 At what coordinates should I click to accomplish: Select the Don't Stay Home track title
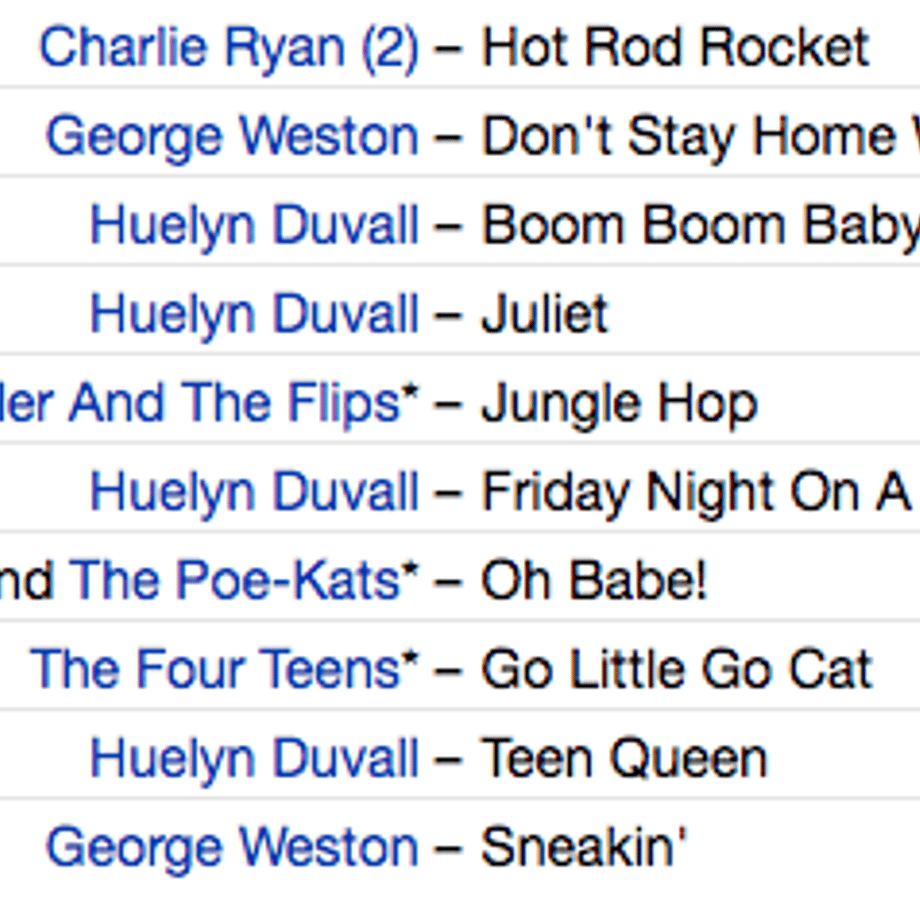701,138
